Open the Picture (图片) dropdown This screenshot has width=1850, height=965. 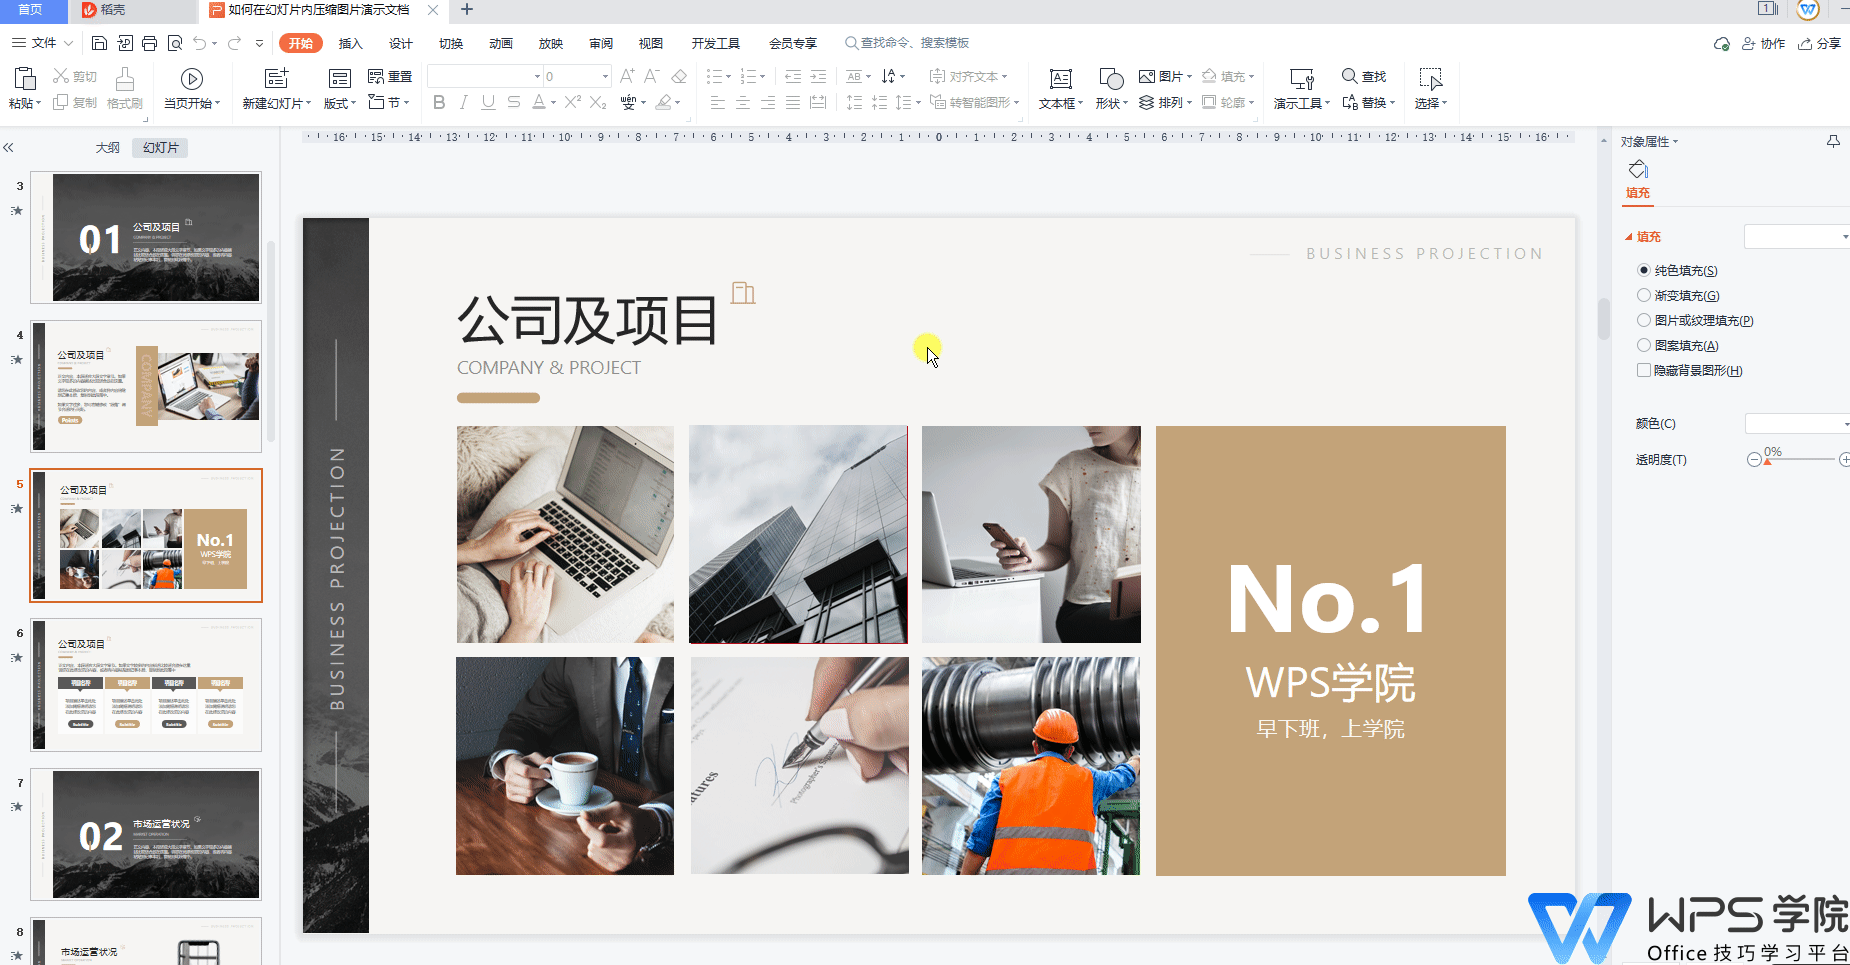pos(1166,76)
